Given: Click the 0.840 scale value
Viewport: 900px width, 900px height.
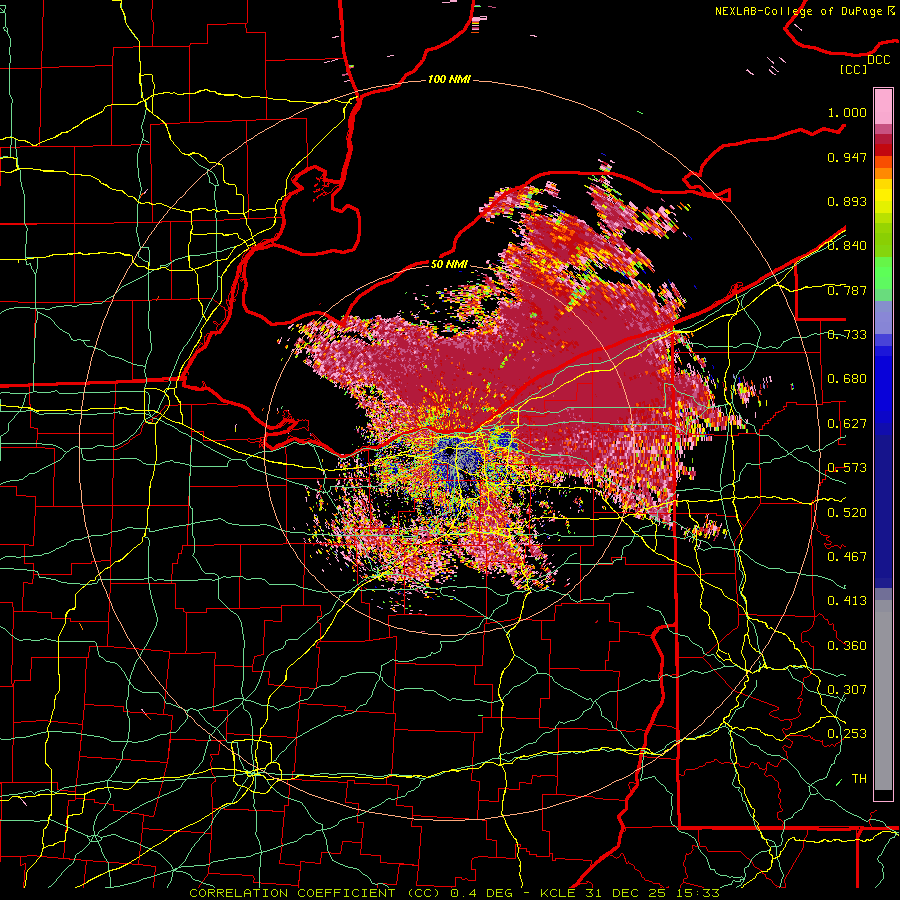Looking at the screenshot, I should pos(847,246).
